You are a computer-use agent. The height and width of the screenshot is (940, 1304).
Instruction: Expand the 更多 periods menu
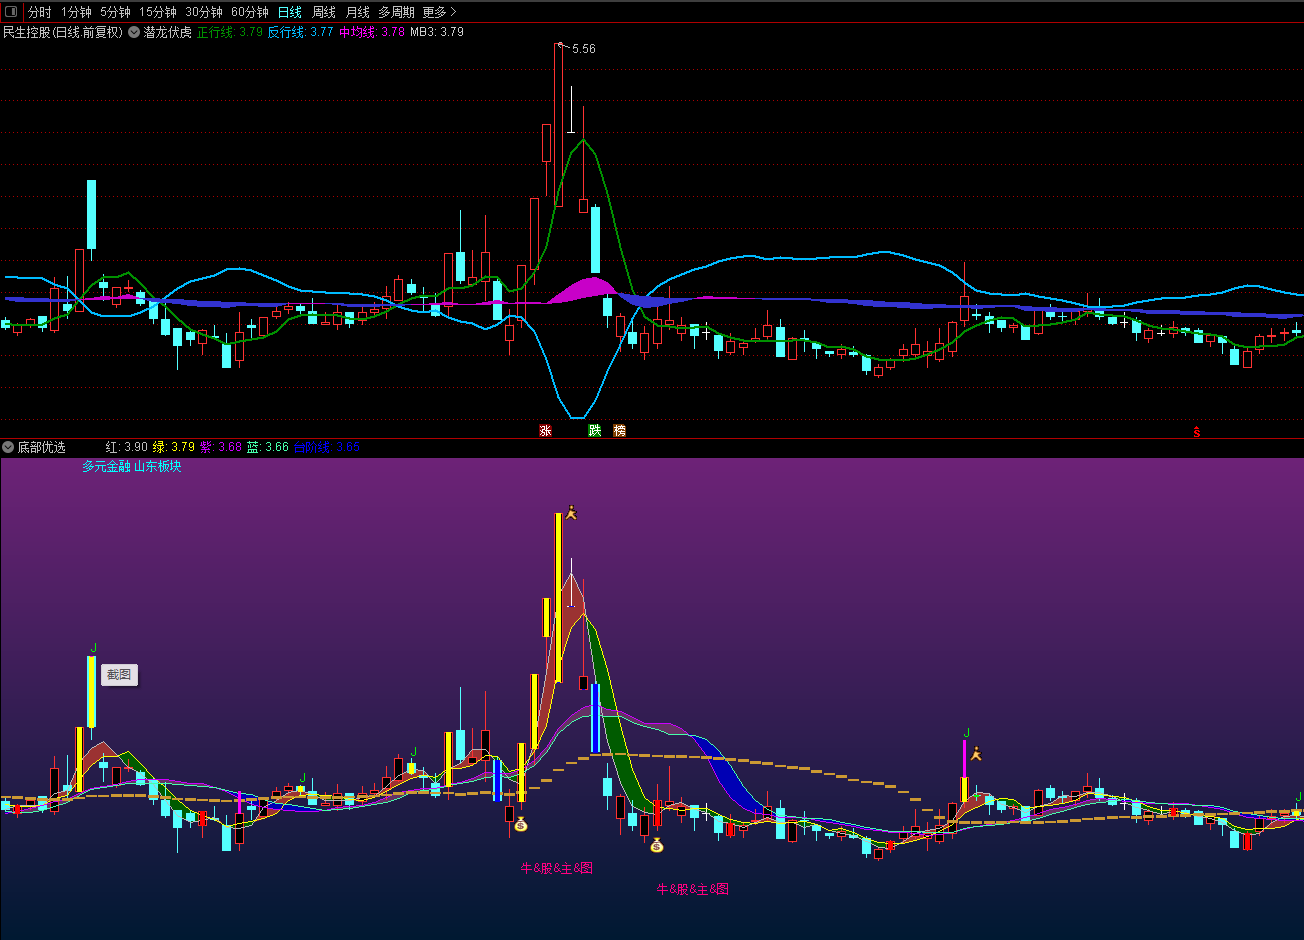click(x=439, y=12)
